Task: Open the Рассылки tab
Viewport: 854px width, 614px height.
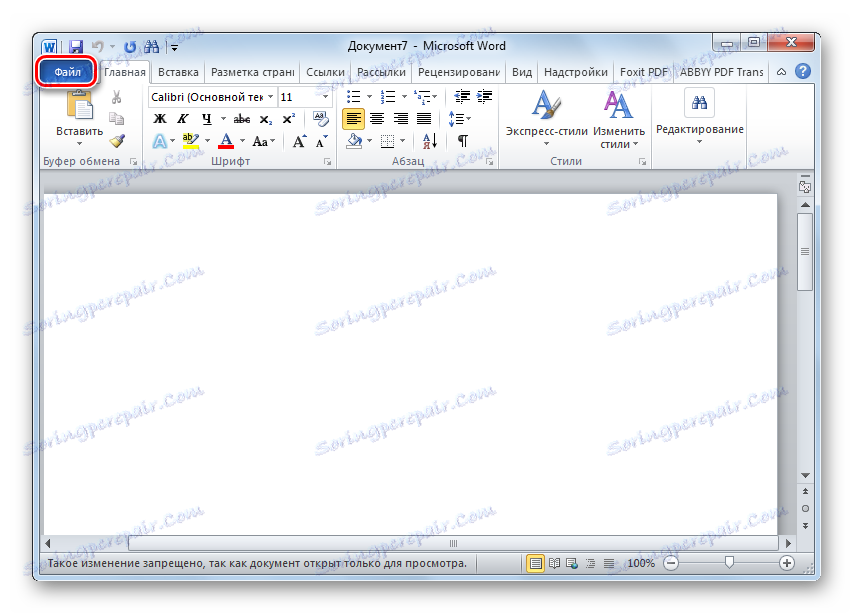Action: click(381, 72)
